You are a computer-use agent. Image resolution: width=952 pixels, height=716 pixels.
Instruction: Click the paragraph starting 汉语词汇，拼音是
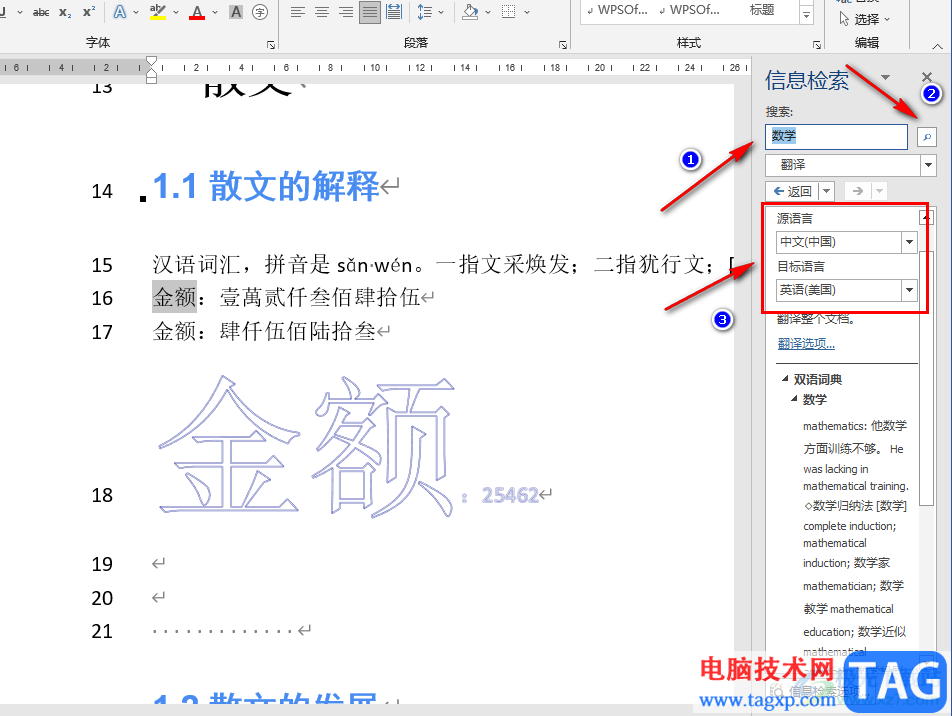pyautogui.click(x=443, y=264)
